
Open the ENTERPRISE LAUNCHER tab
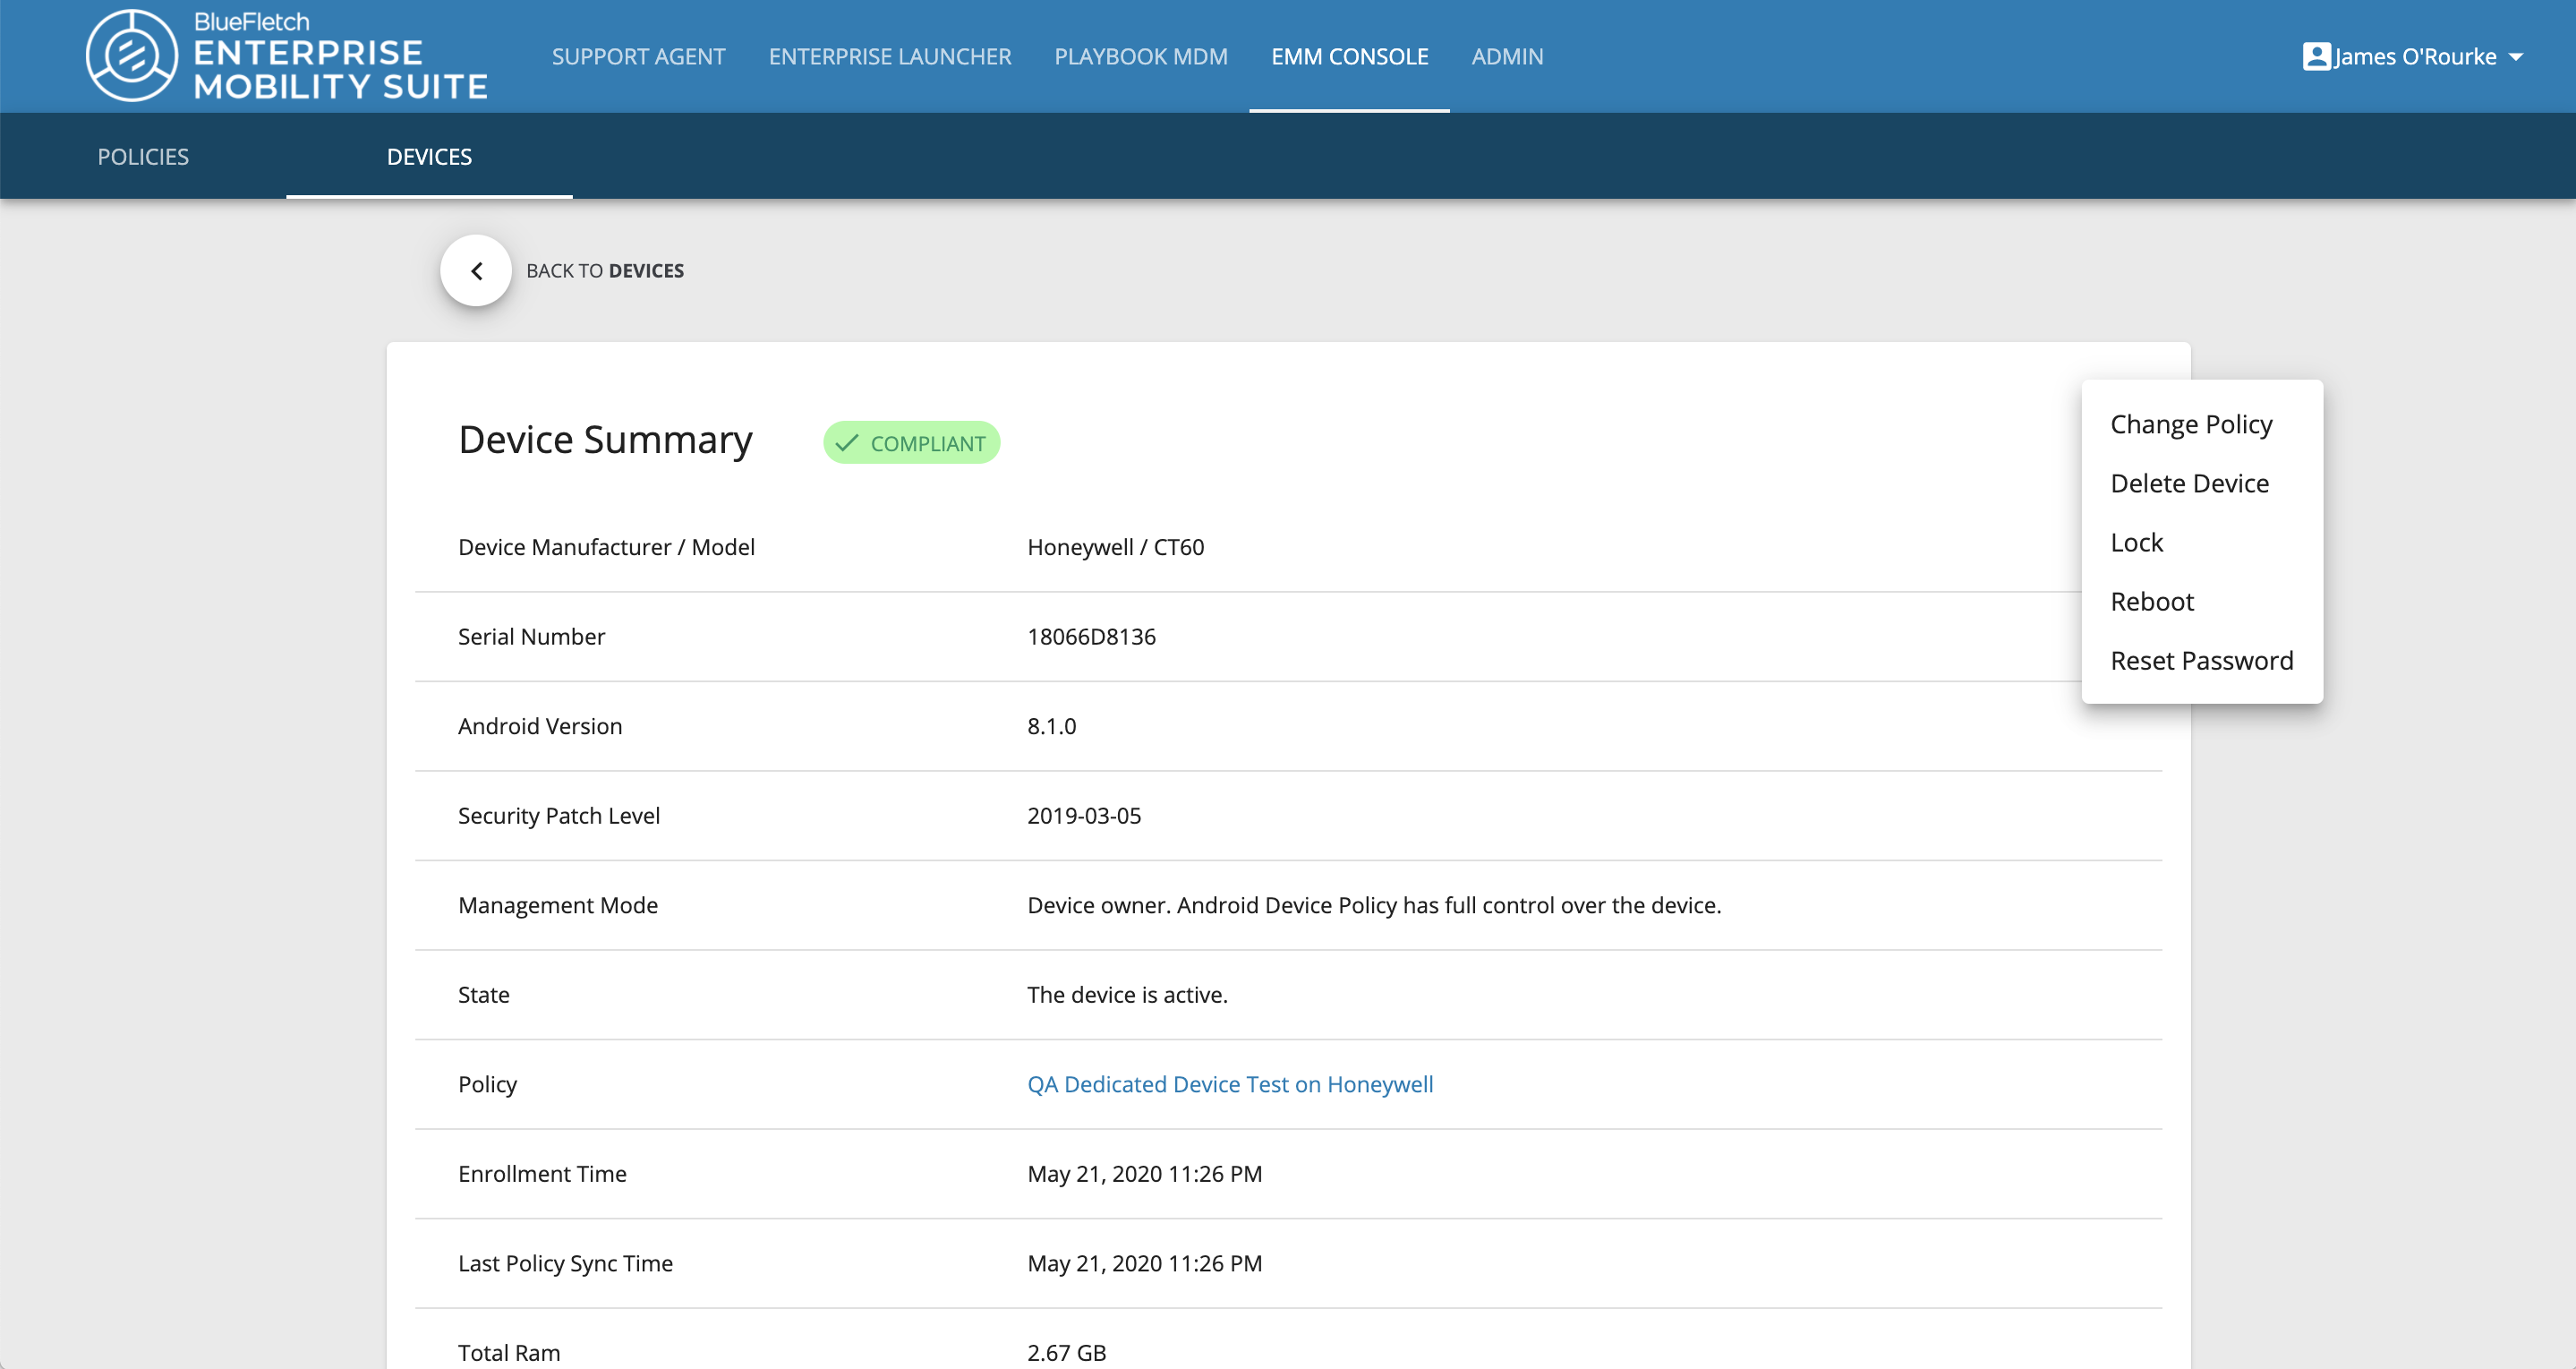pos(890,57)
